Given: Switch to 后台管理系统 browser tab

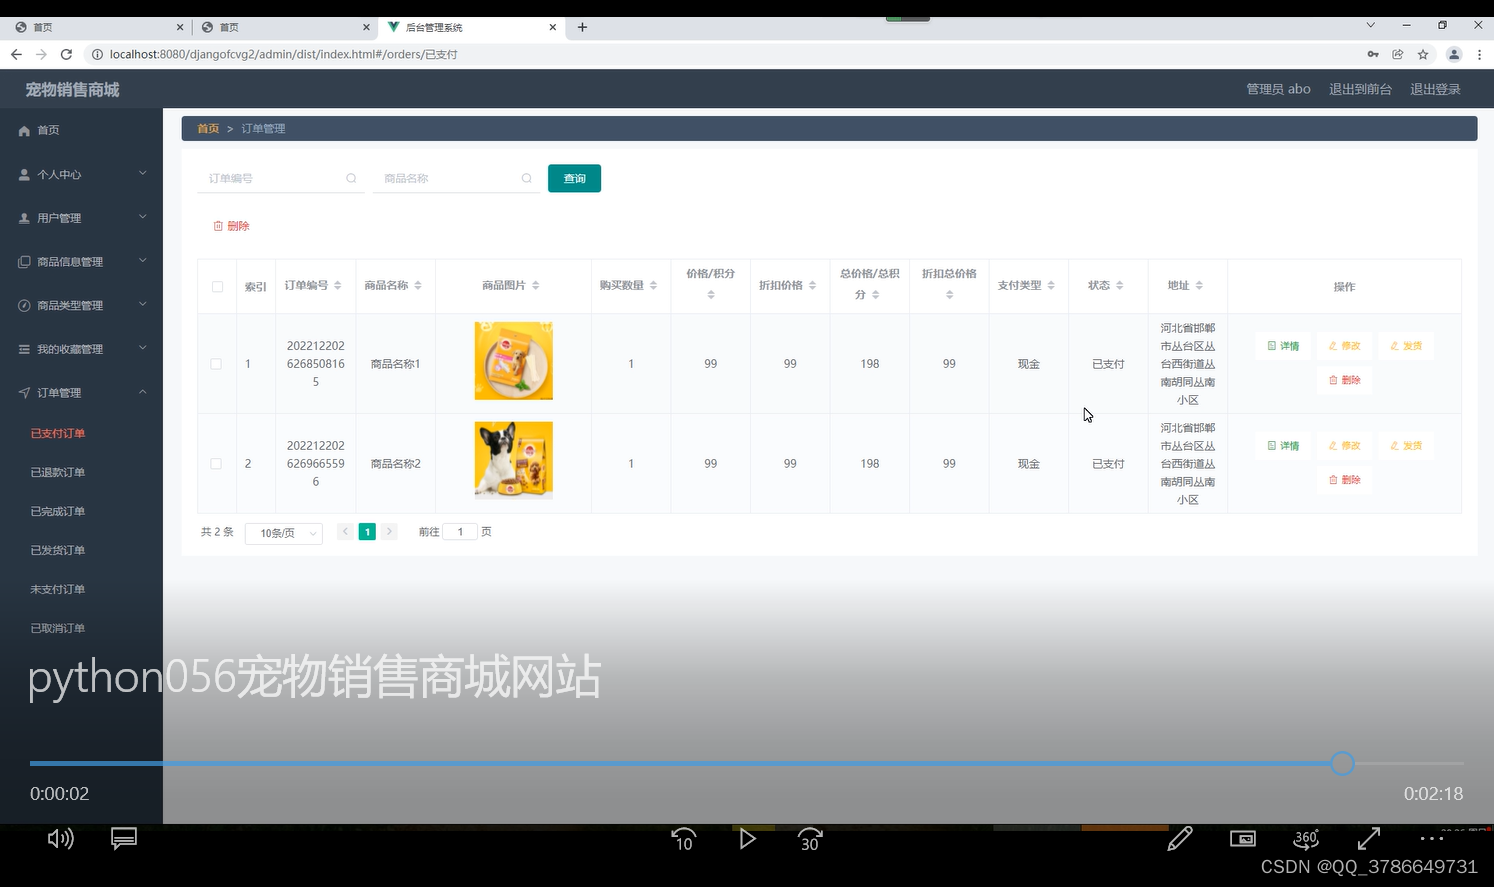Looking at the screenshot, I should tap(472, 28).
